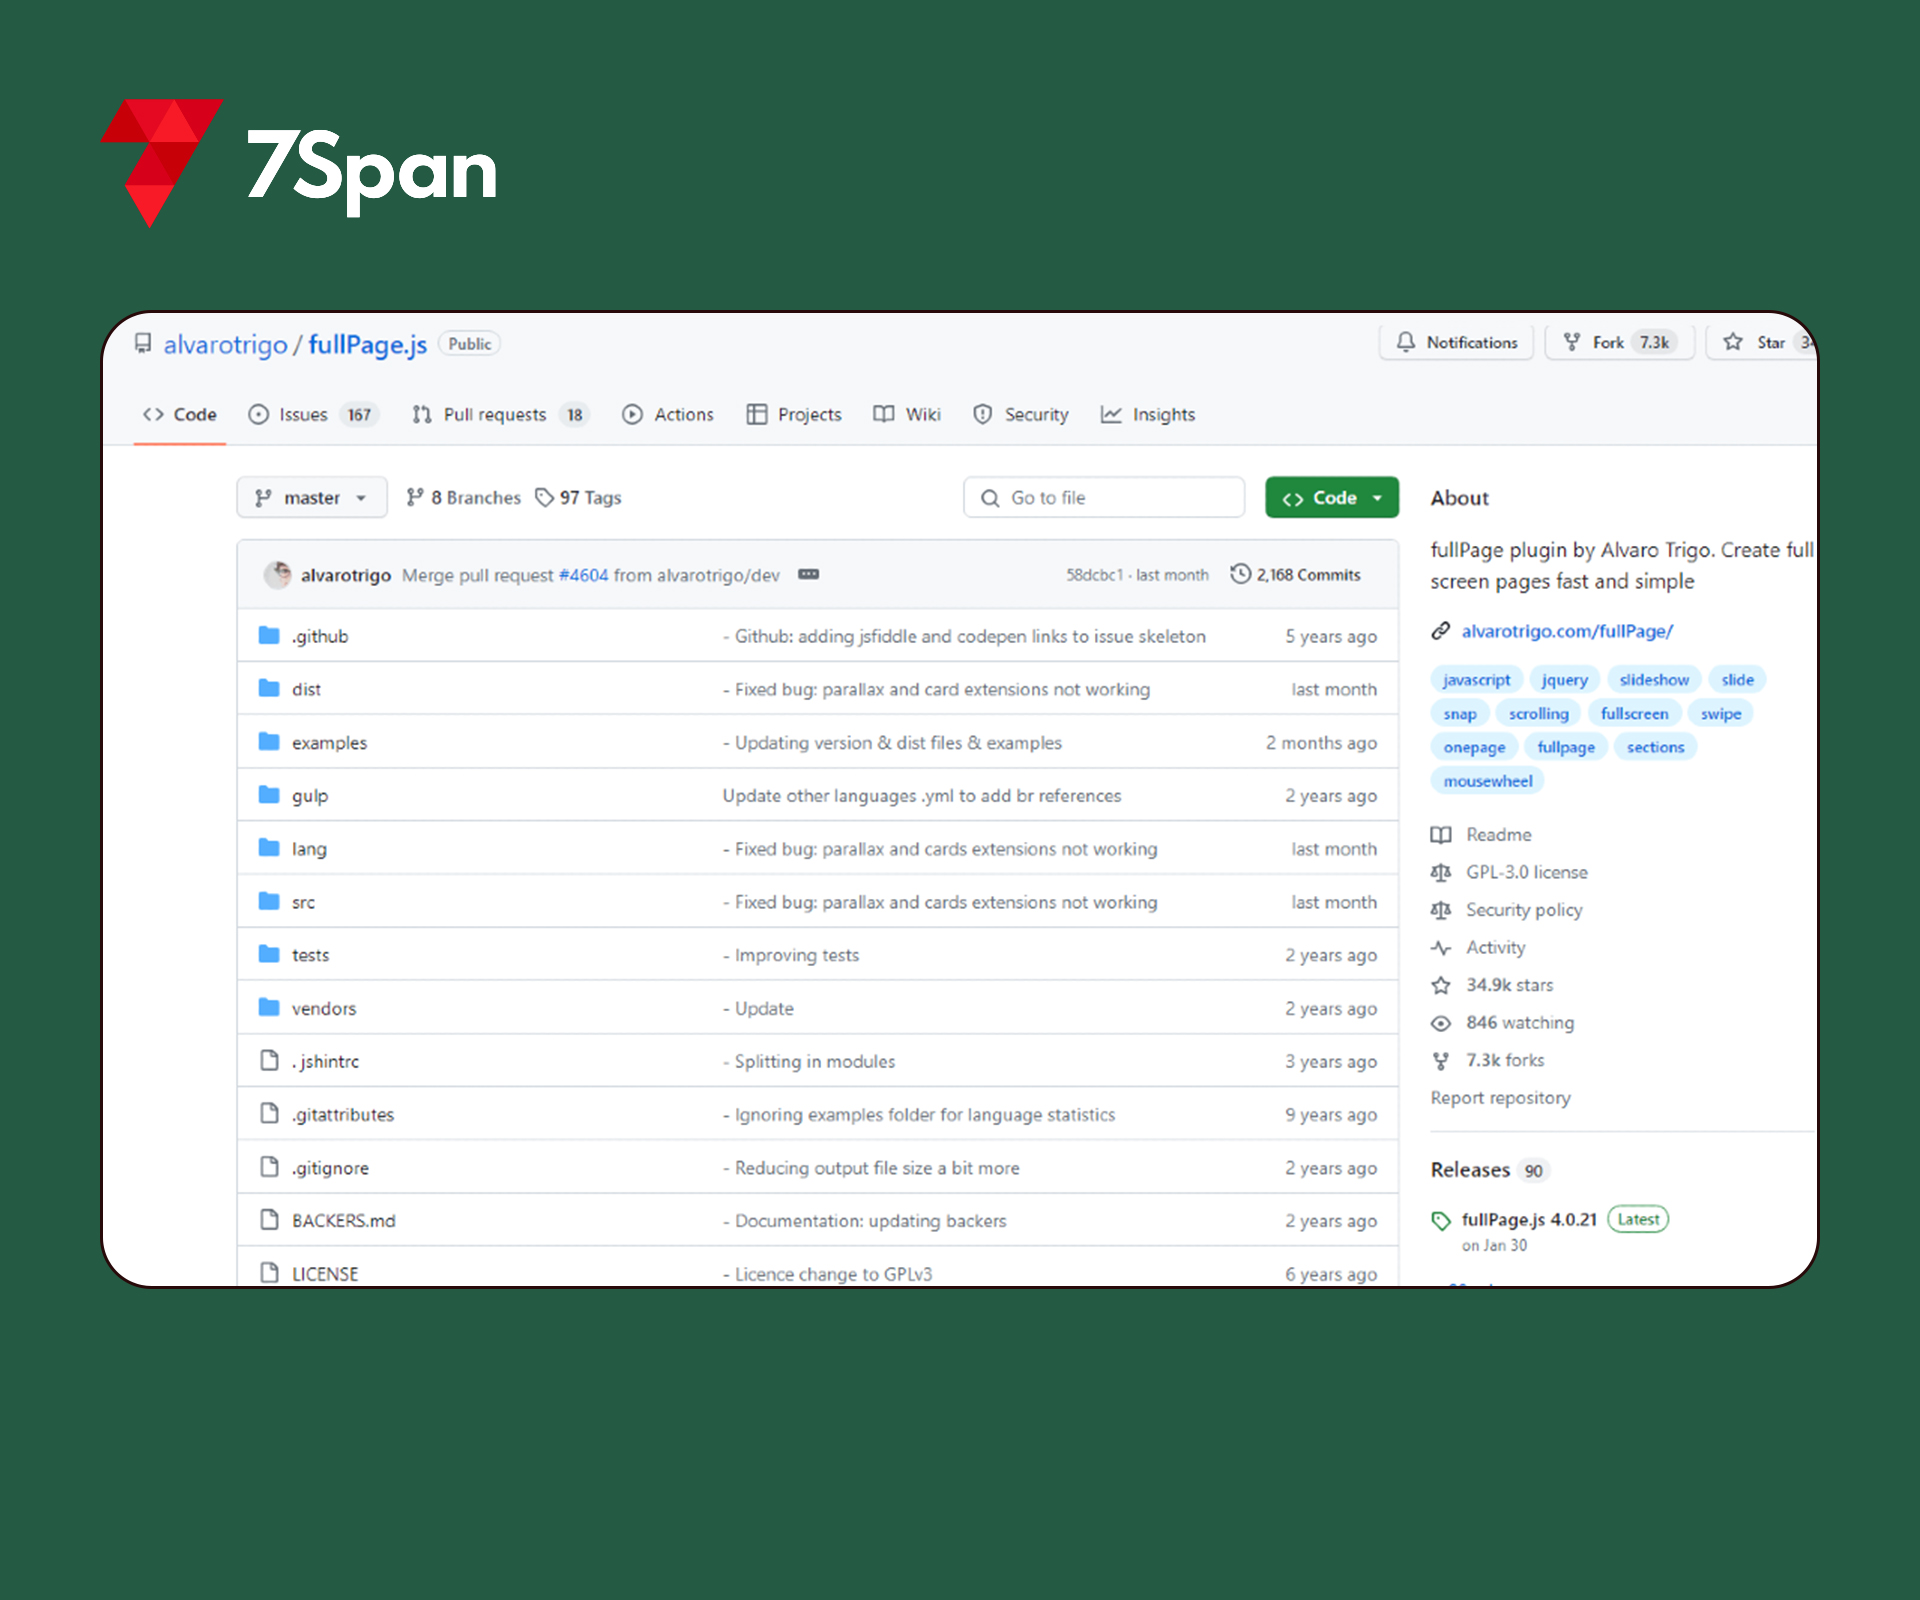Select the scrolling topic tag
1920x1600 pixels.
pos(1539,714)
